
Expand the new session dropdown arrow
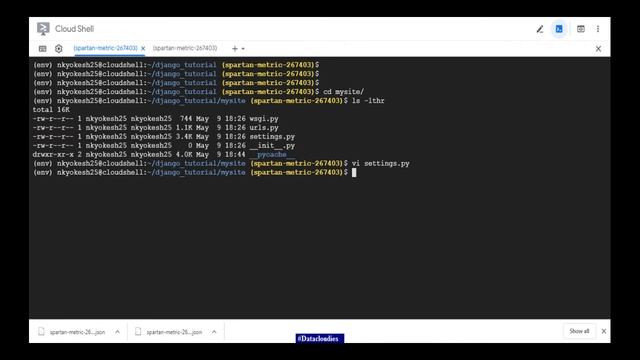pyautogui.click(x=243, y=49)
